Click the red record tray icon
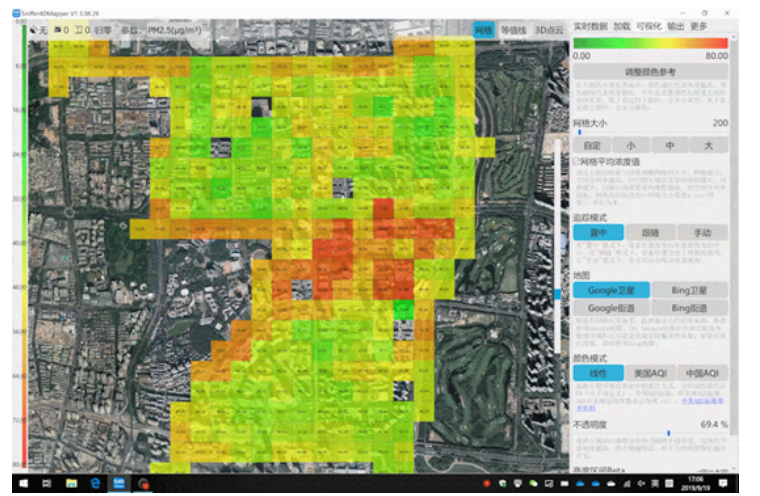The width and height of the screenshot is (760, 496). point(487,483)
